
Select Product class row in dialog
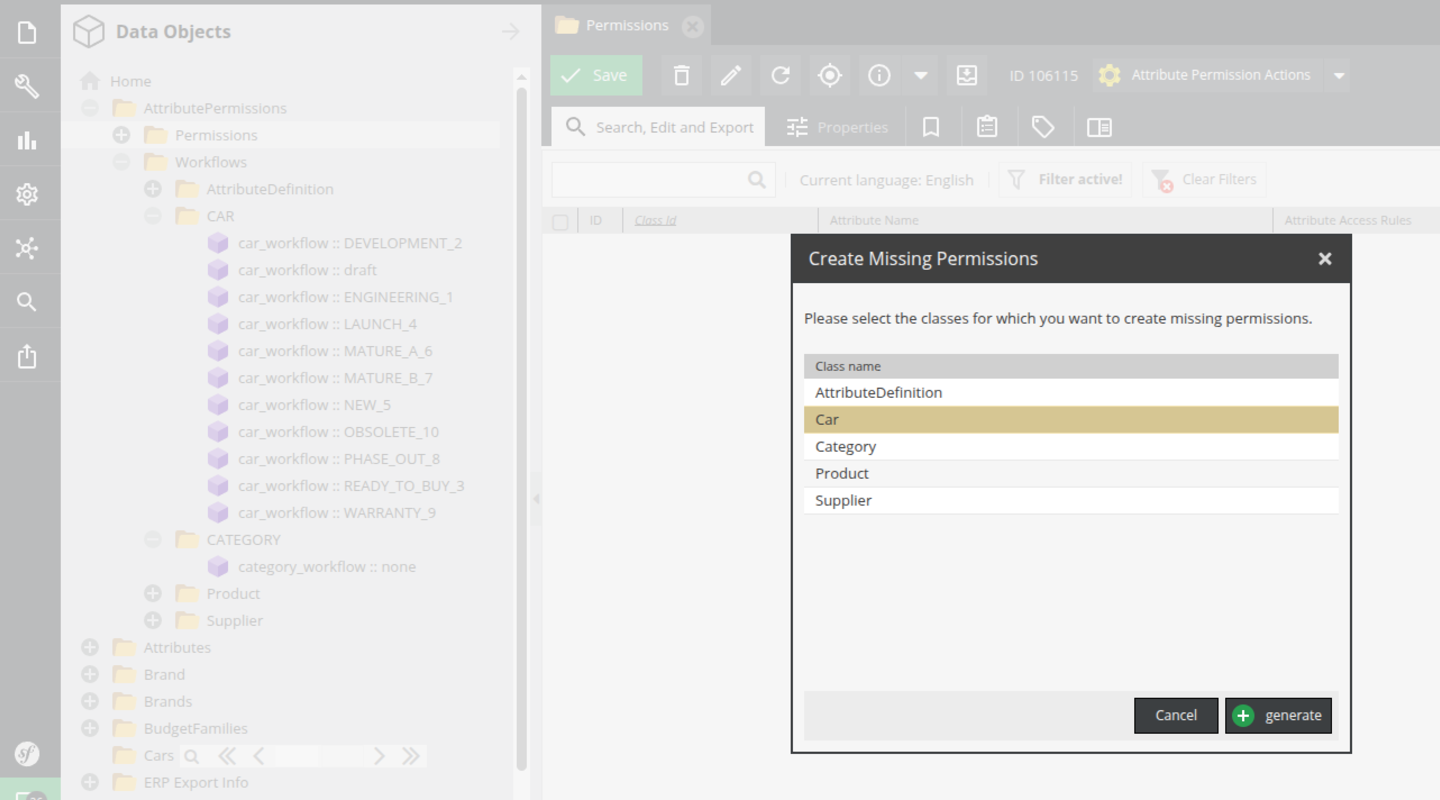(x=1071, y=474)
